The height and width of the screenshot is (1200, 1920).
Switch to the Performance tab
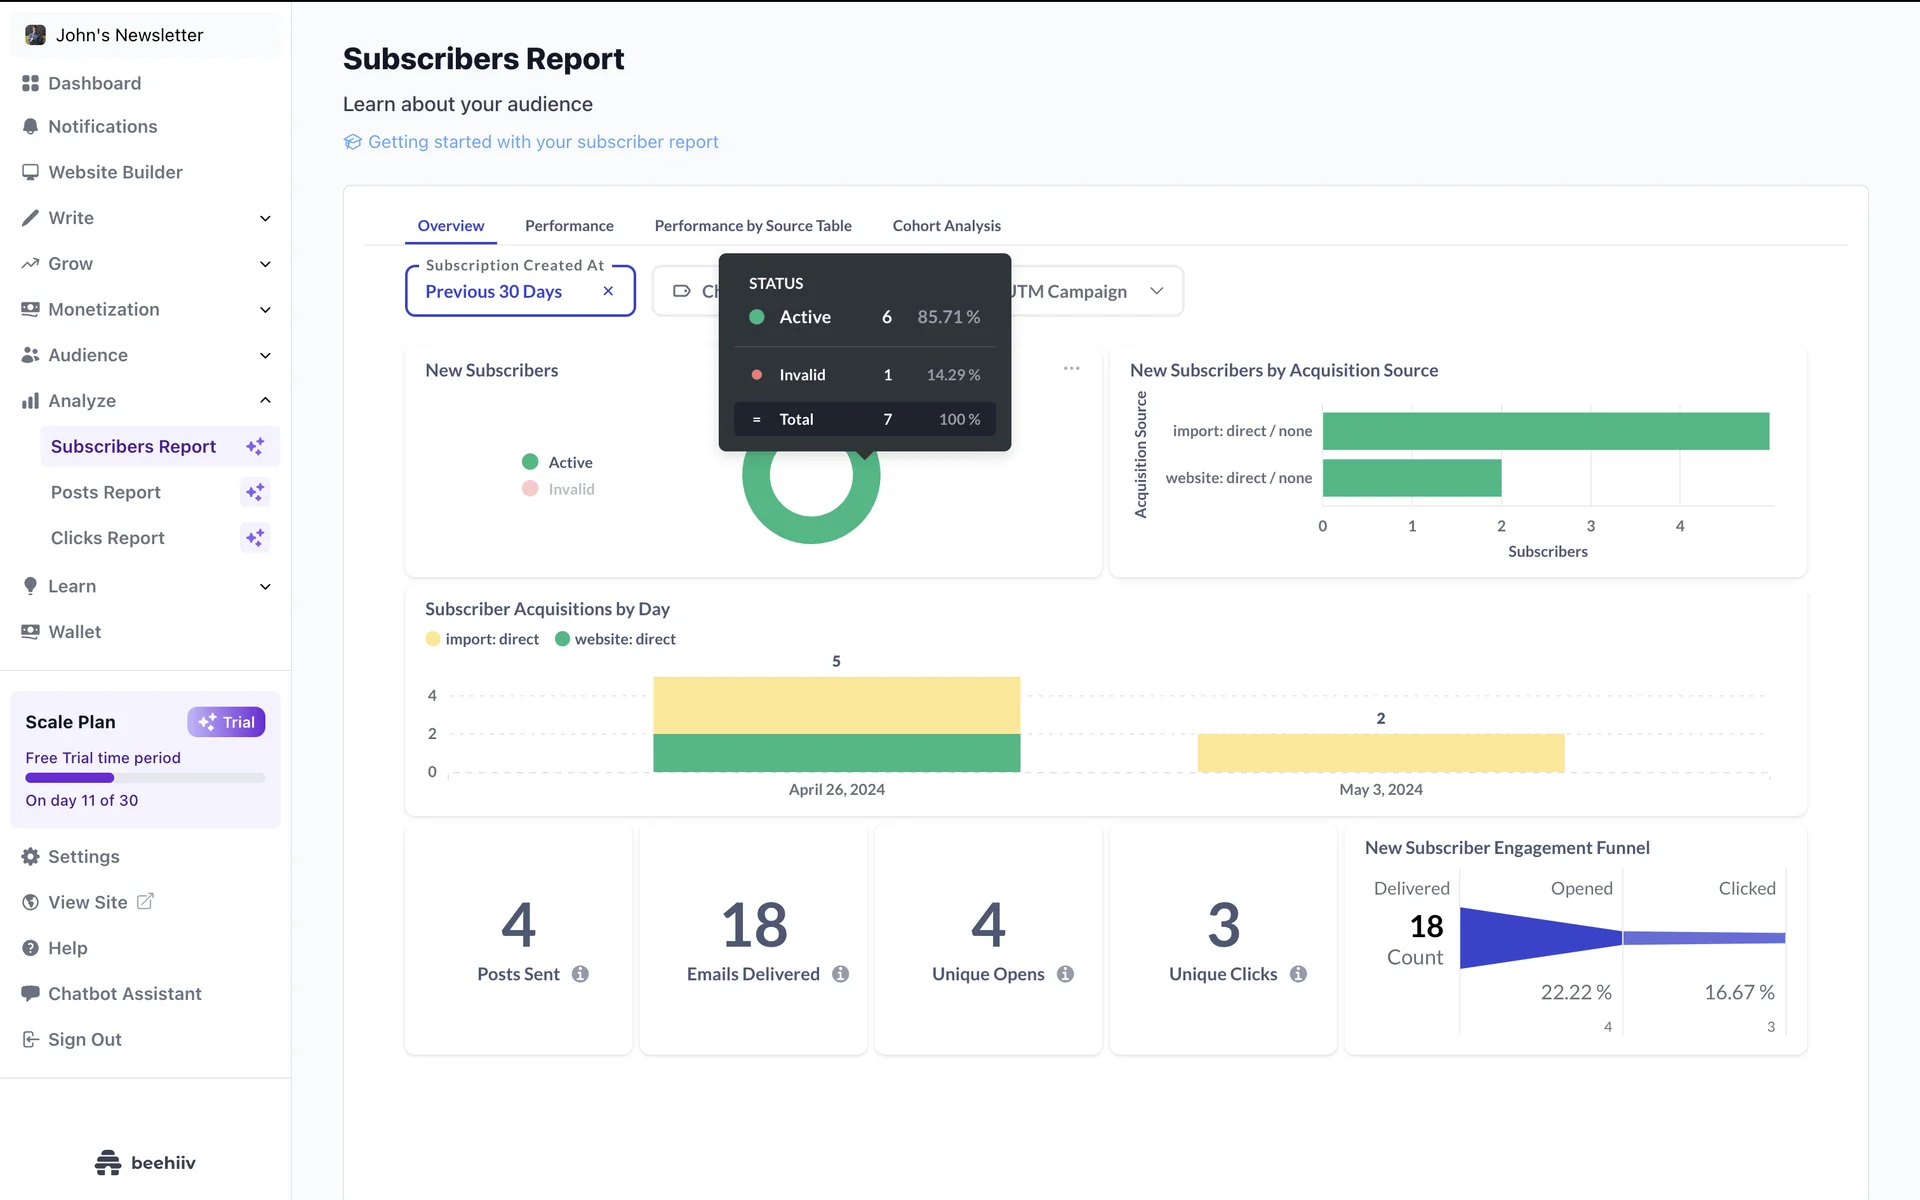(x=569, y=226)
